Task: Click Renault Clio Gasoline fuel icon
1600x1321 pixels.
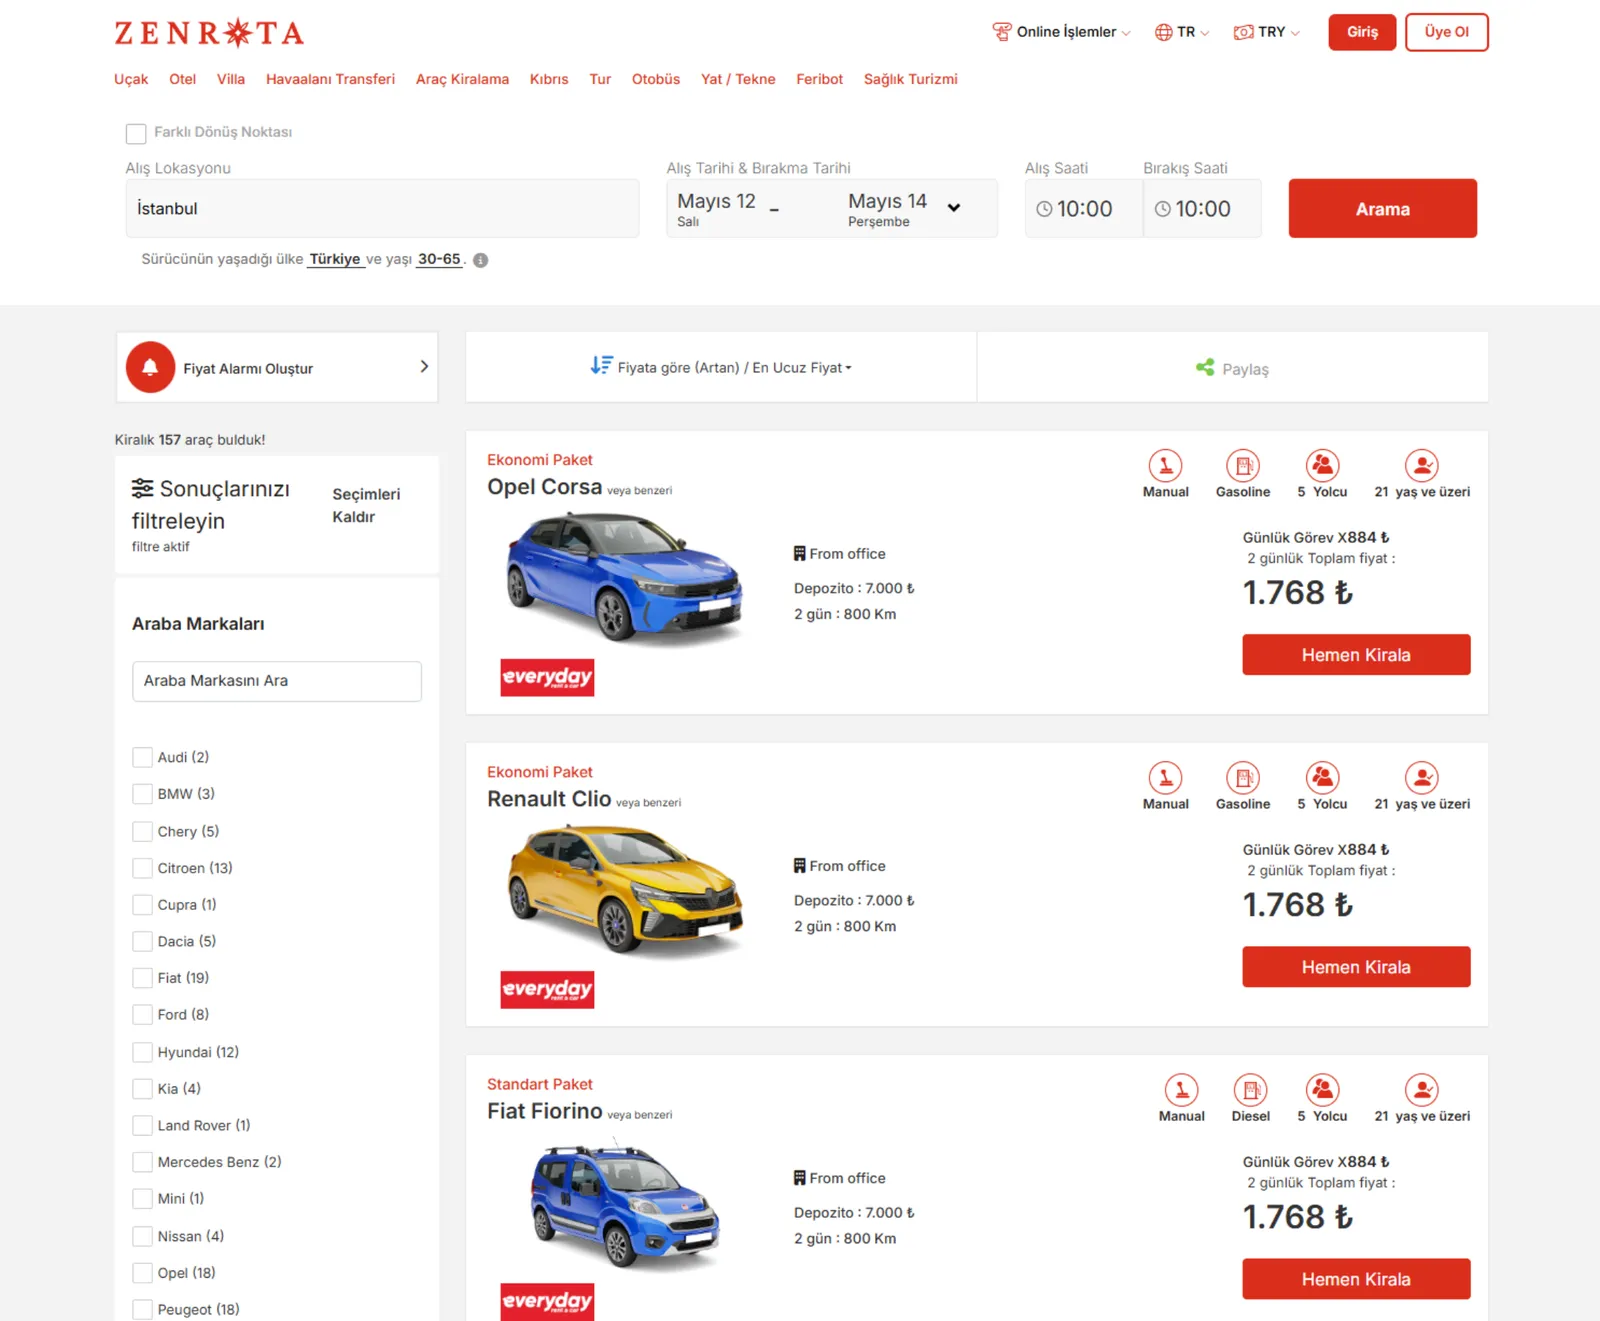Action: (1243, 778)
